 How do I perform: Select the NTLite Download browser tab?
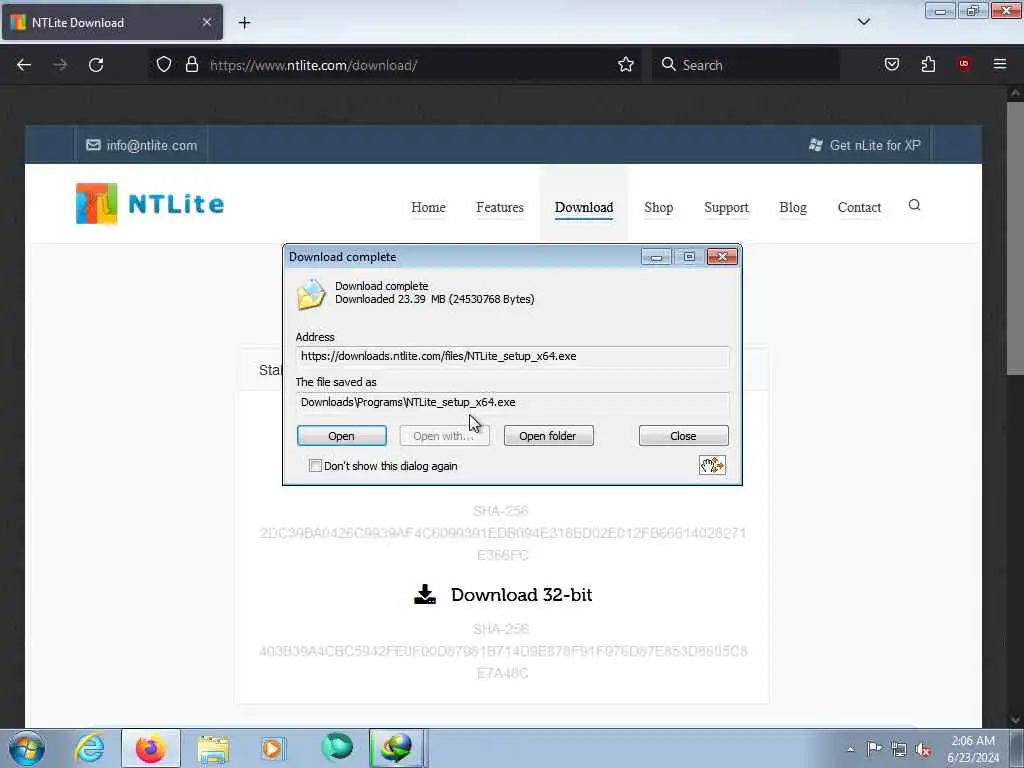pyautogui.click(x=112, y=22)
